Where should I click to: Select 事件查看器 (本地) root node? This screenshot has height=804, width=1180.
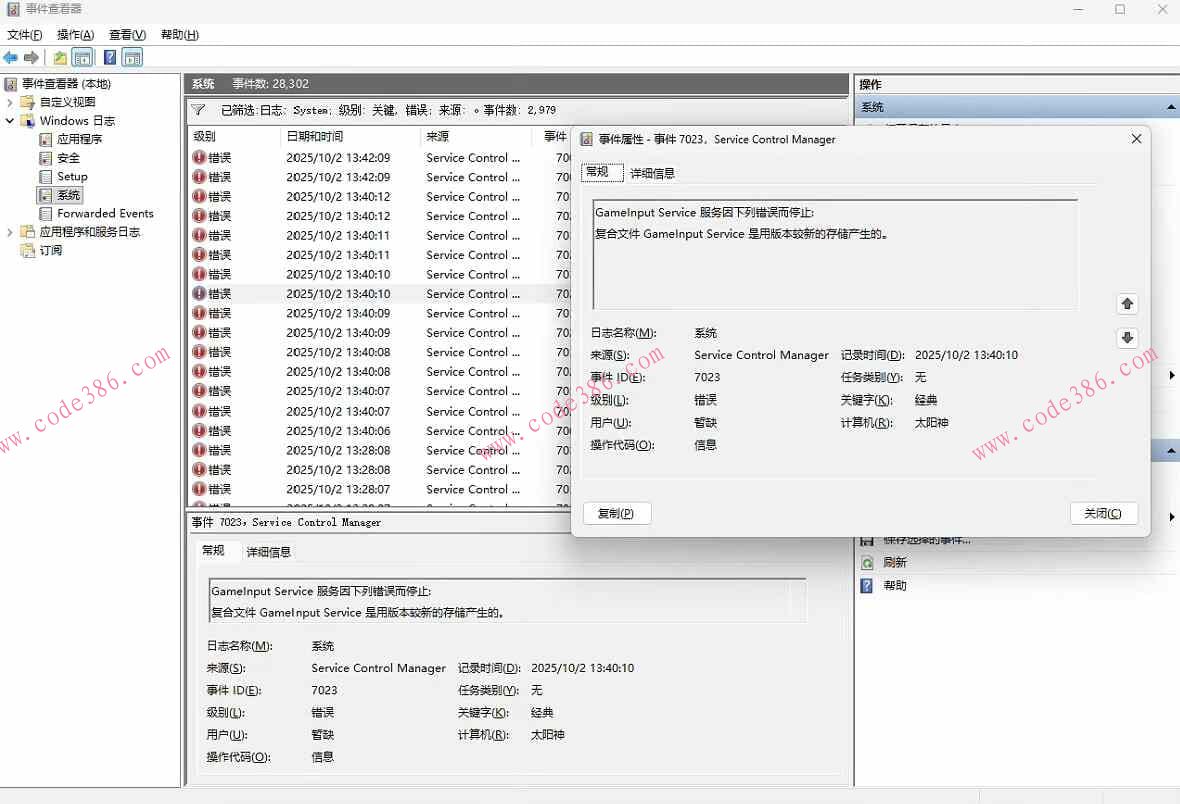tap(66, 84)
